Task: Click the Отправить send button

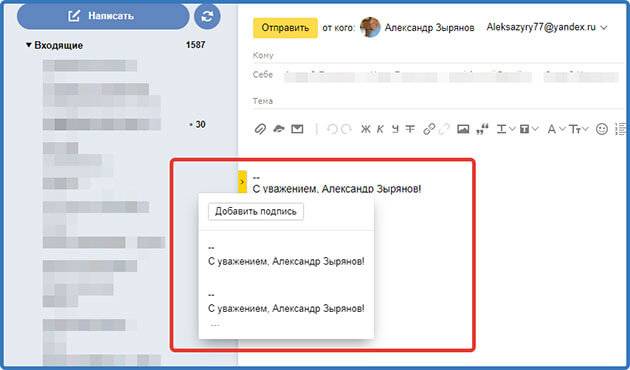Action: [x=285, y=28]
